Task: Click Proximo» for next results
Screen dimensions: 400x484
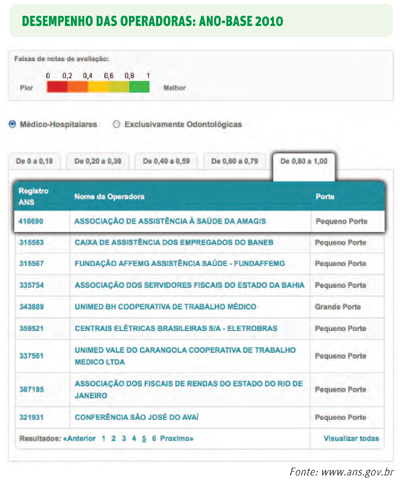Action: coord(177,438)
